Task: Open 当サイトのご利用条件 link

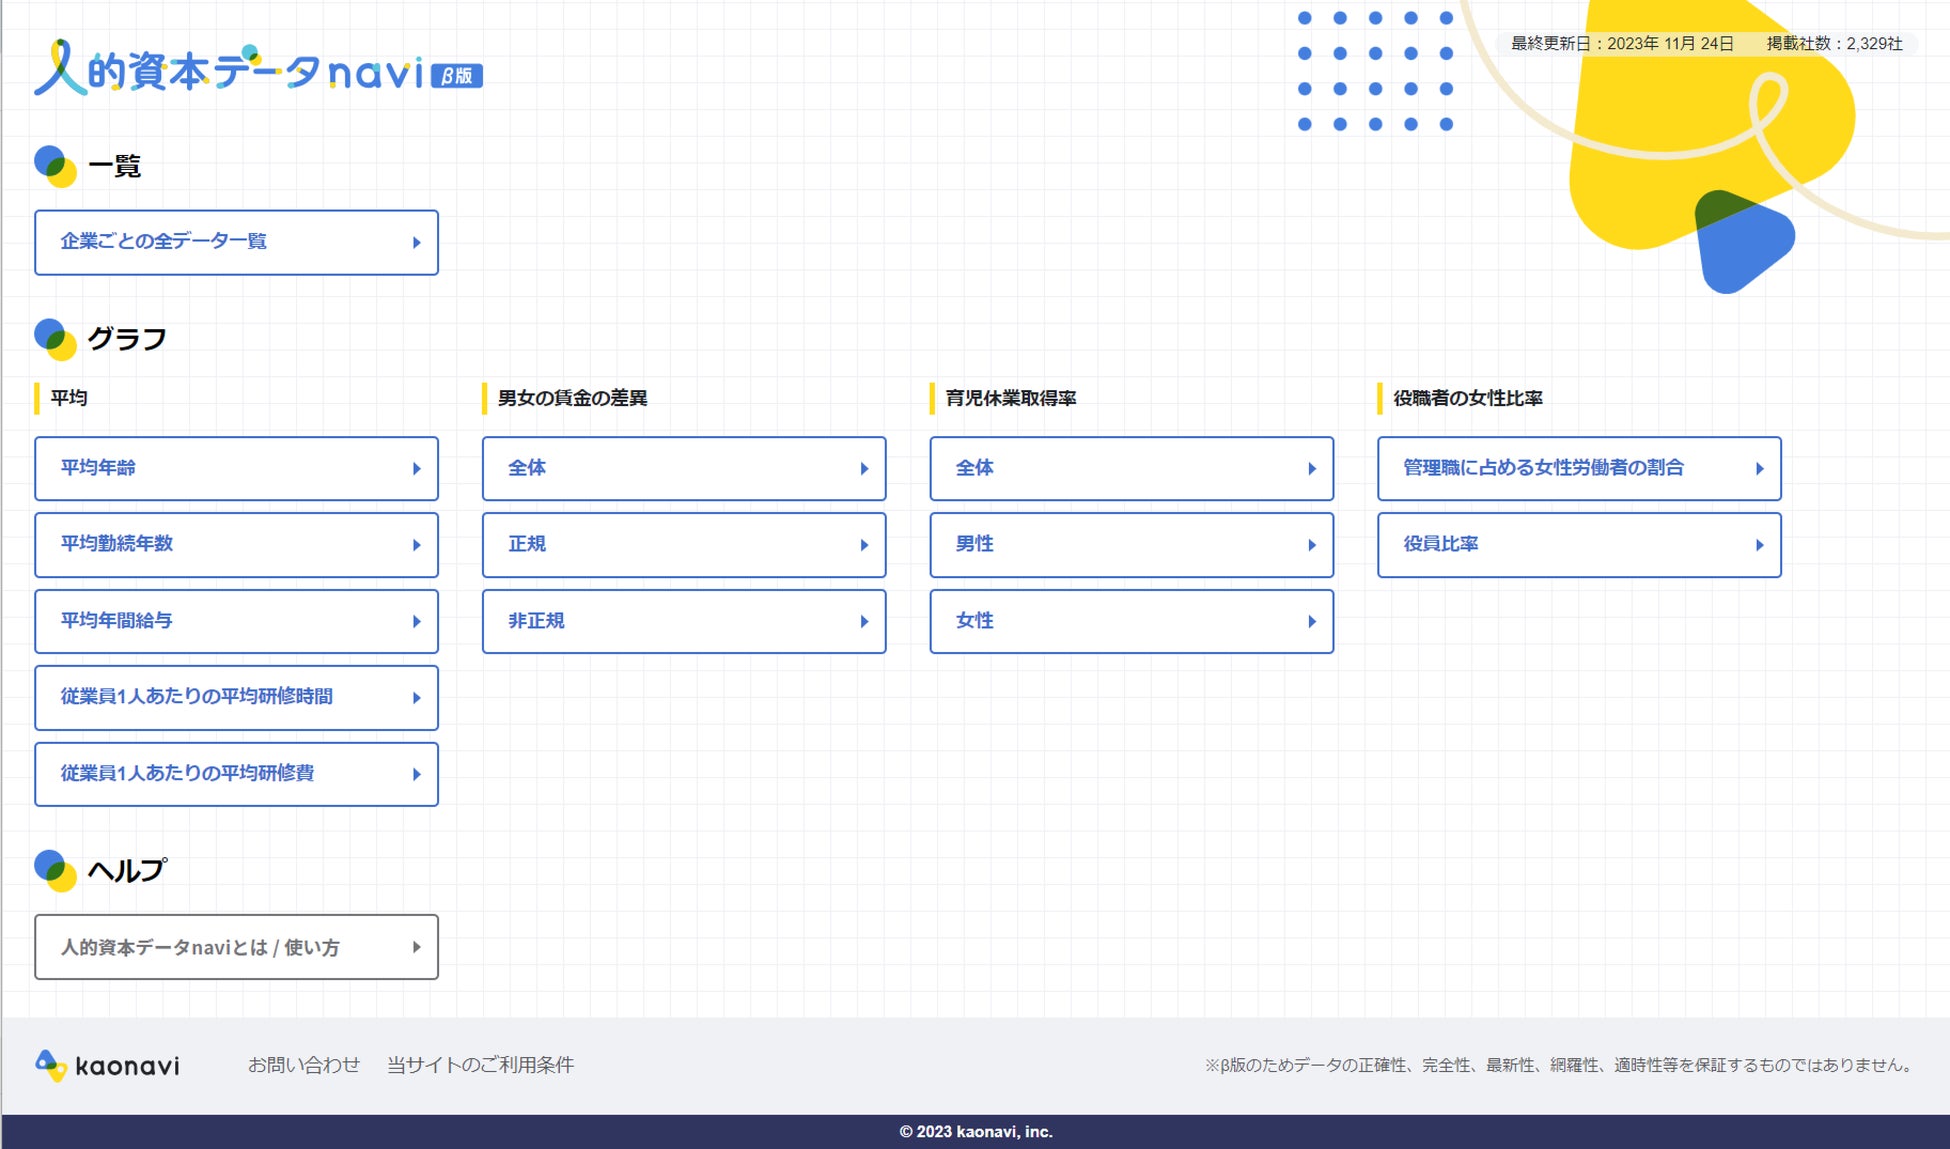Action: coord(480,1065)
